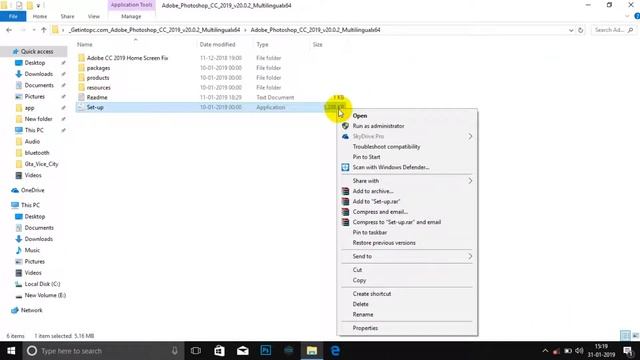Sort by the Type column header

click(262, 44)
